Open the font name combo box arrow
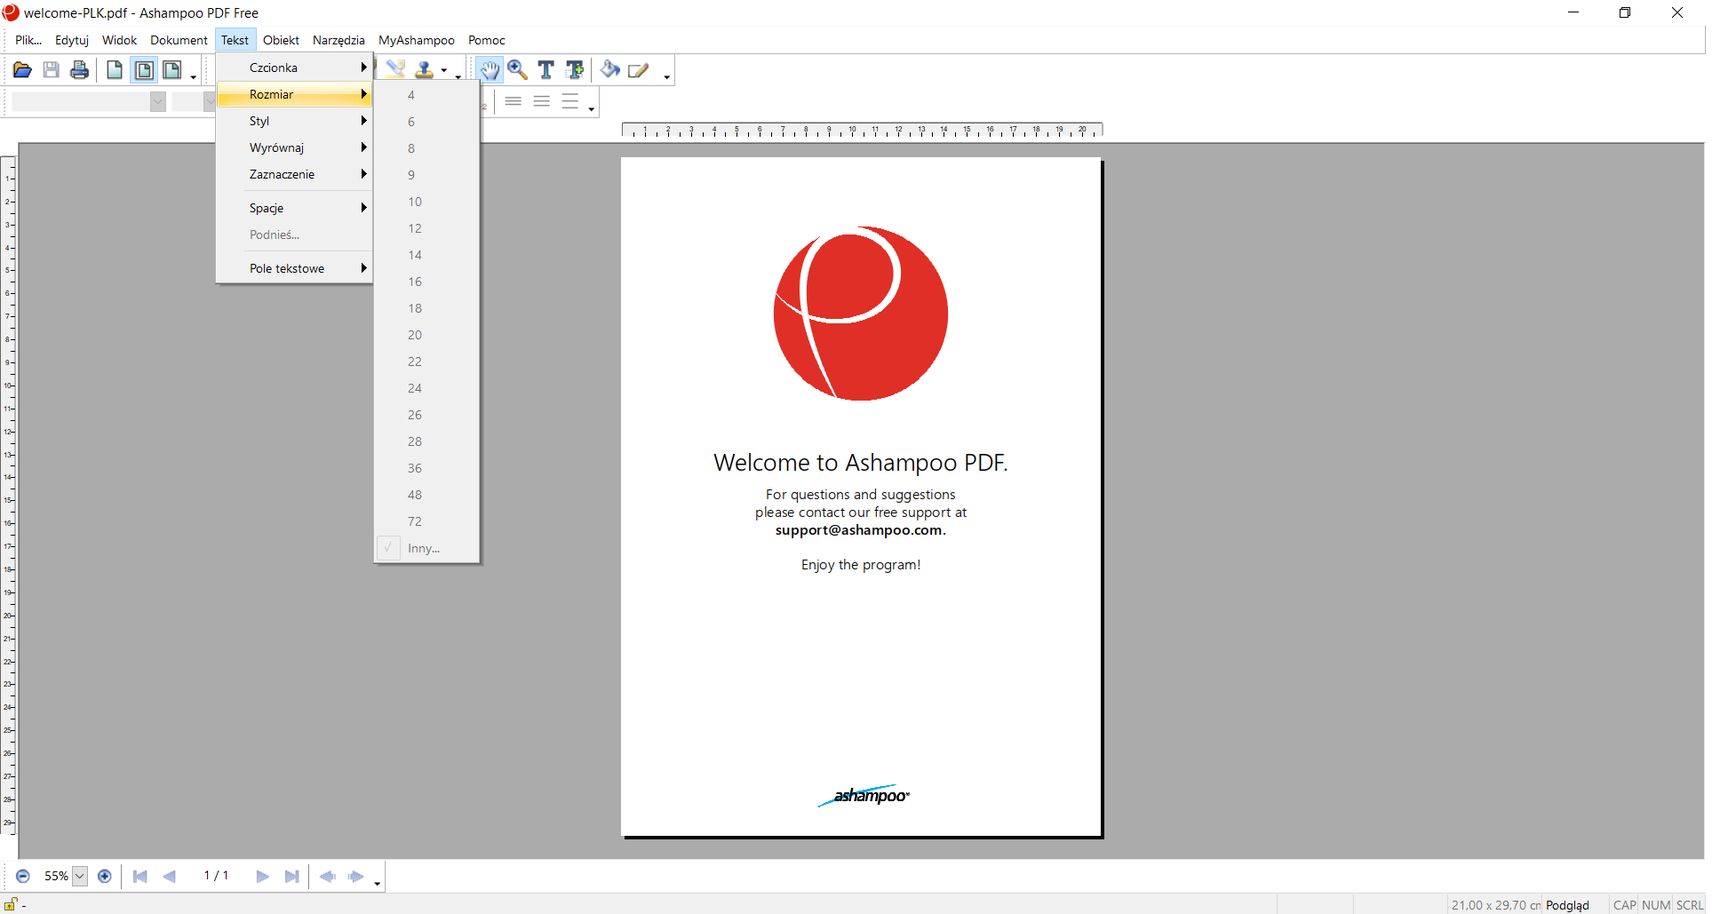Viewport: 1720px width, 914px height. (x=158, y=101)
